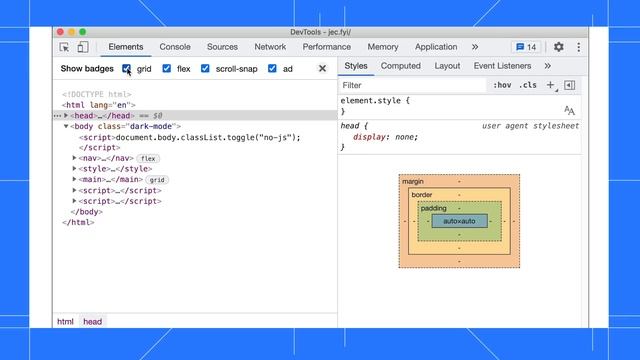Add a new style rule plus icon
The image size is (640, 360).
[550, 85]
